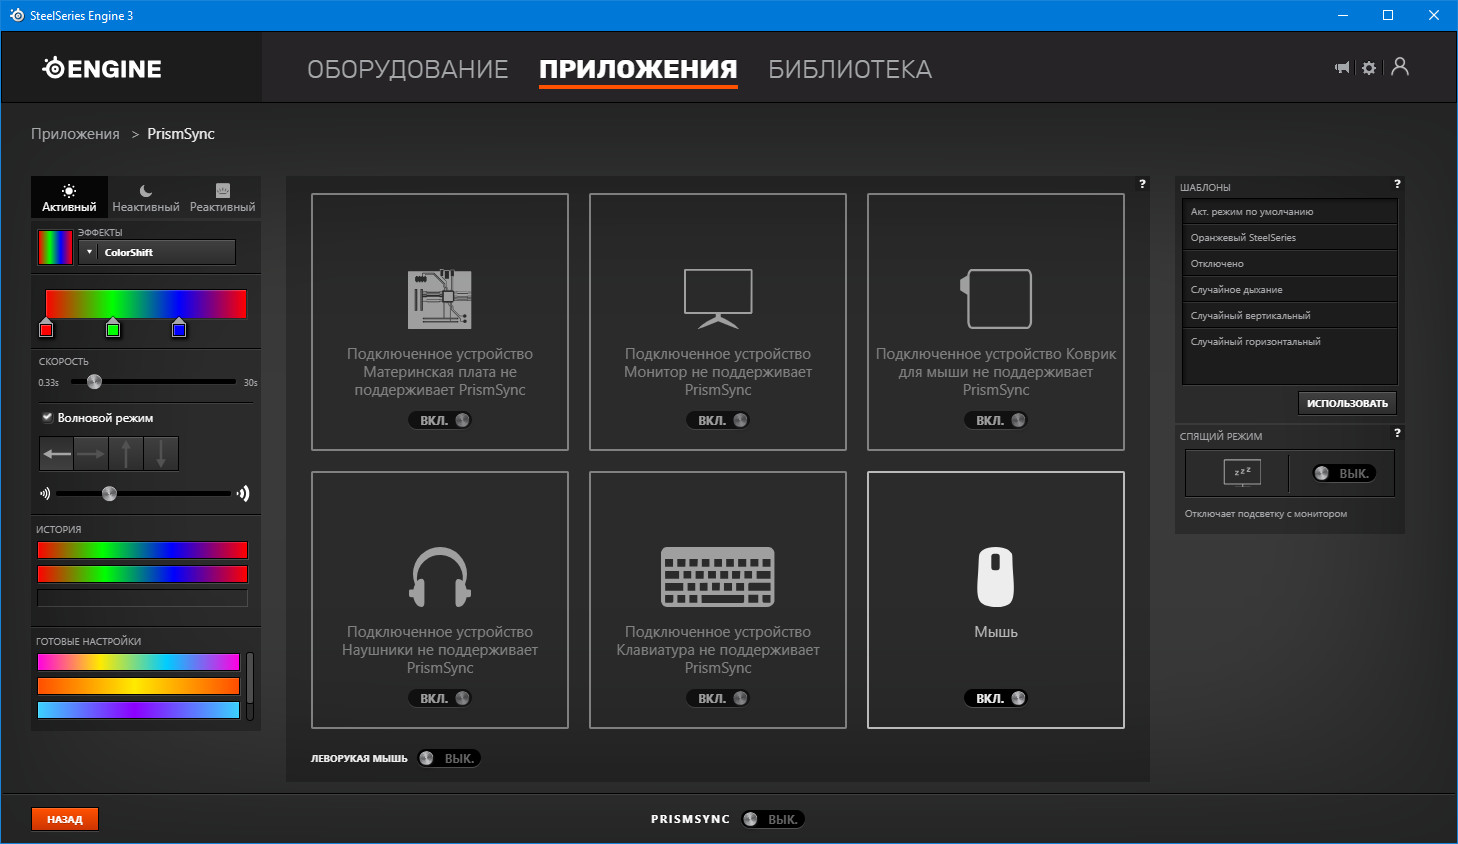Select the Активный lighting tab
1458x844 pixels.
[x=69, y=197]
